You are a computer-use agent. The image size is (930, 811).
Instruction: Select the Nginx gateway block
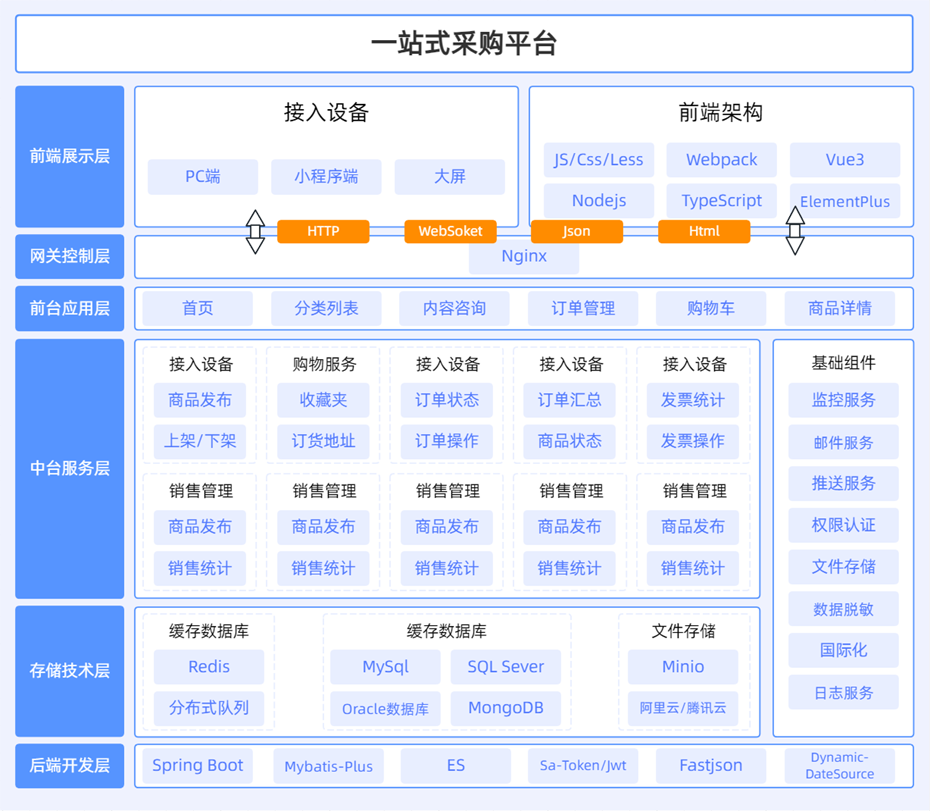coord(524,257)
